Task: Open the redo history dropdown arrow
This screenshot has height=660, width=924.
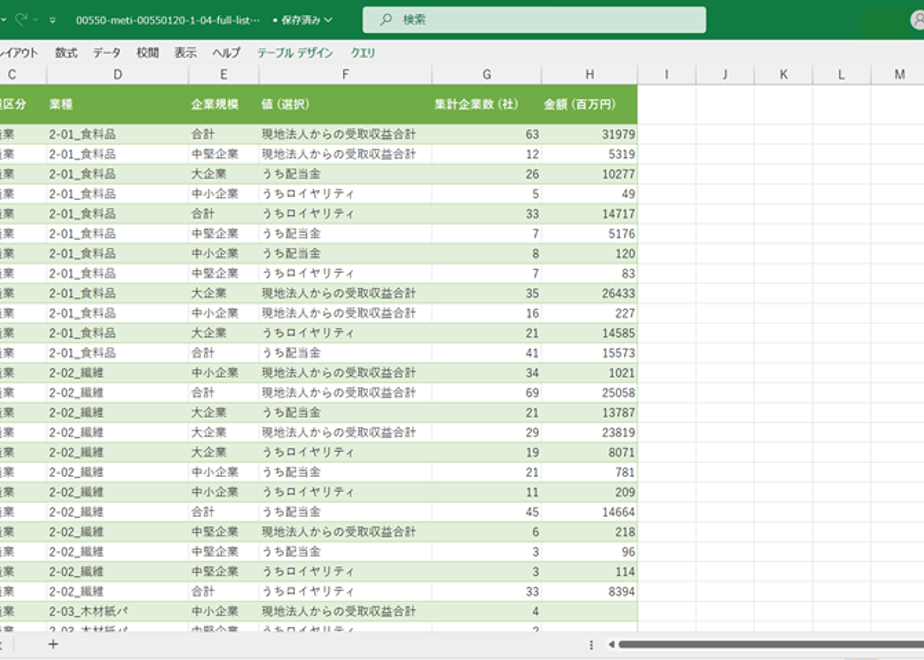Action: [x=35, y=20]
